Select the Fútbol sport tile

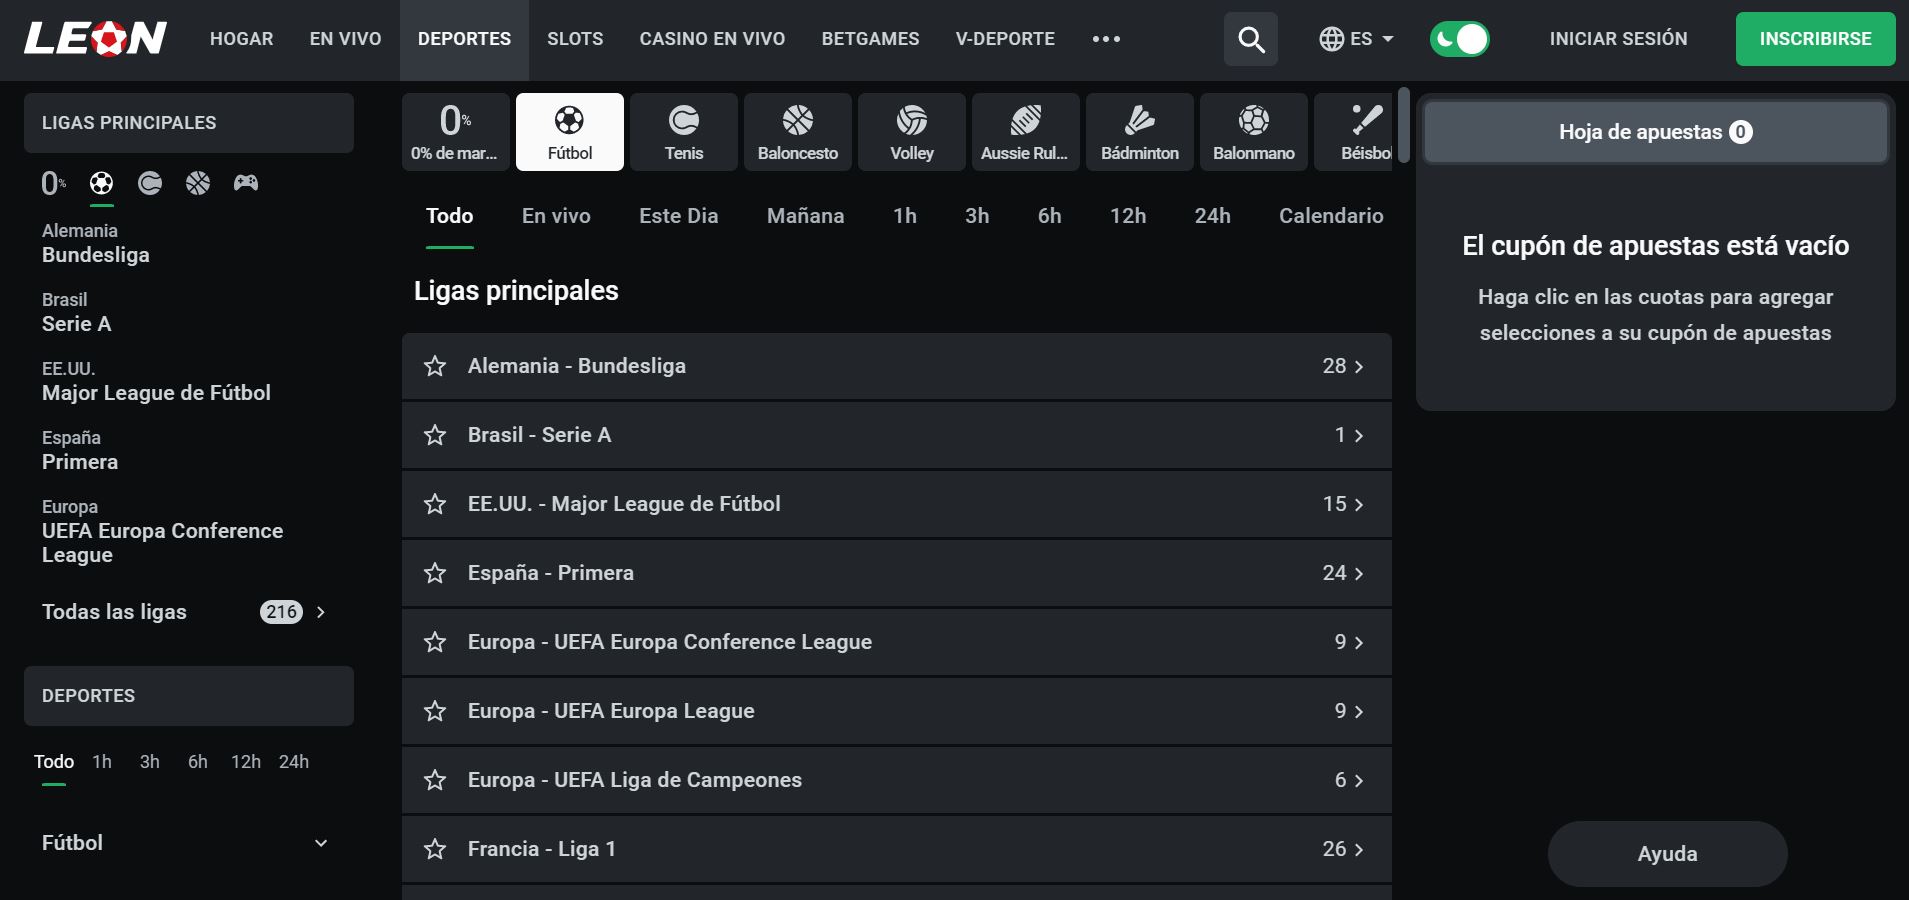570,132
